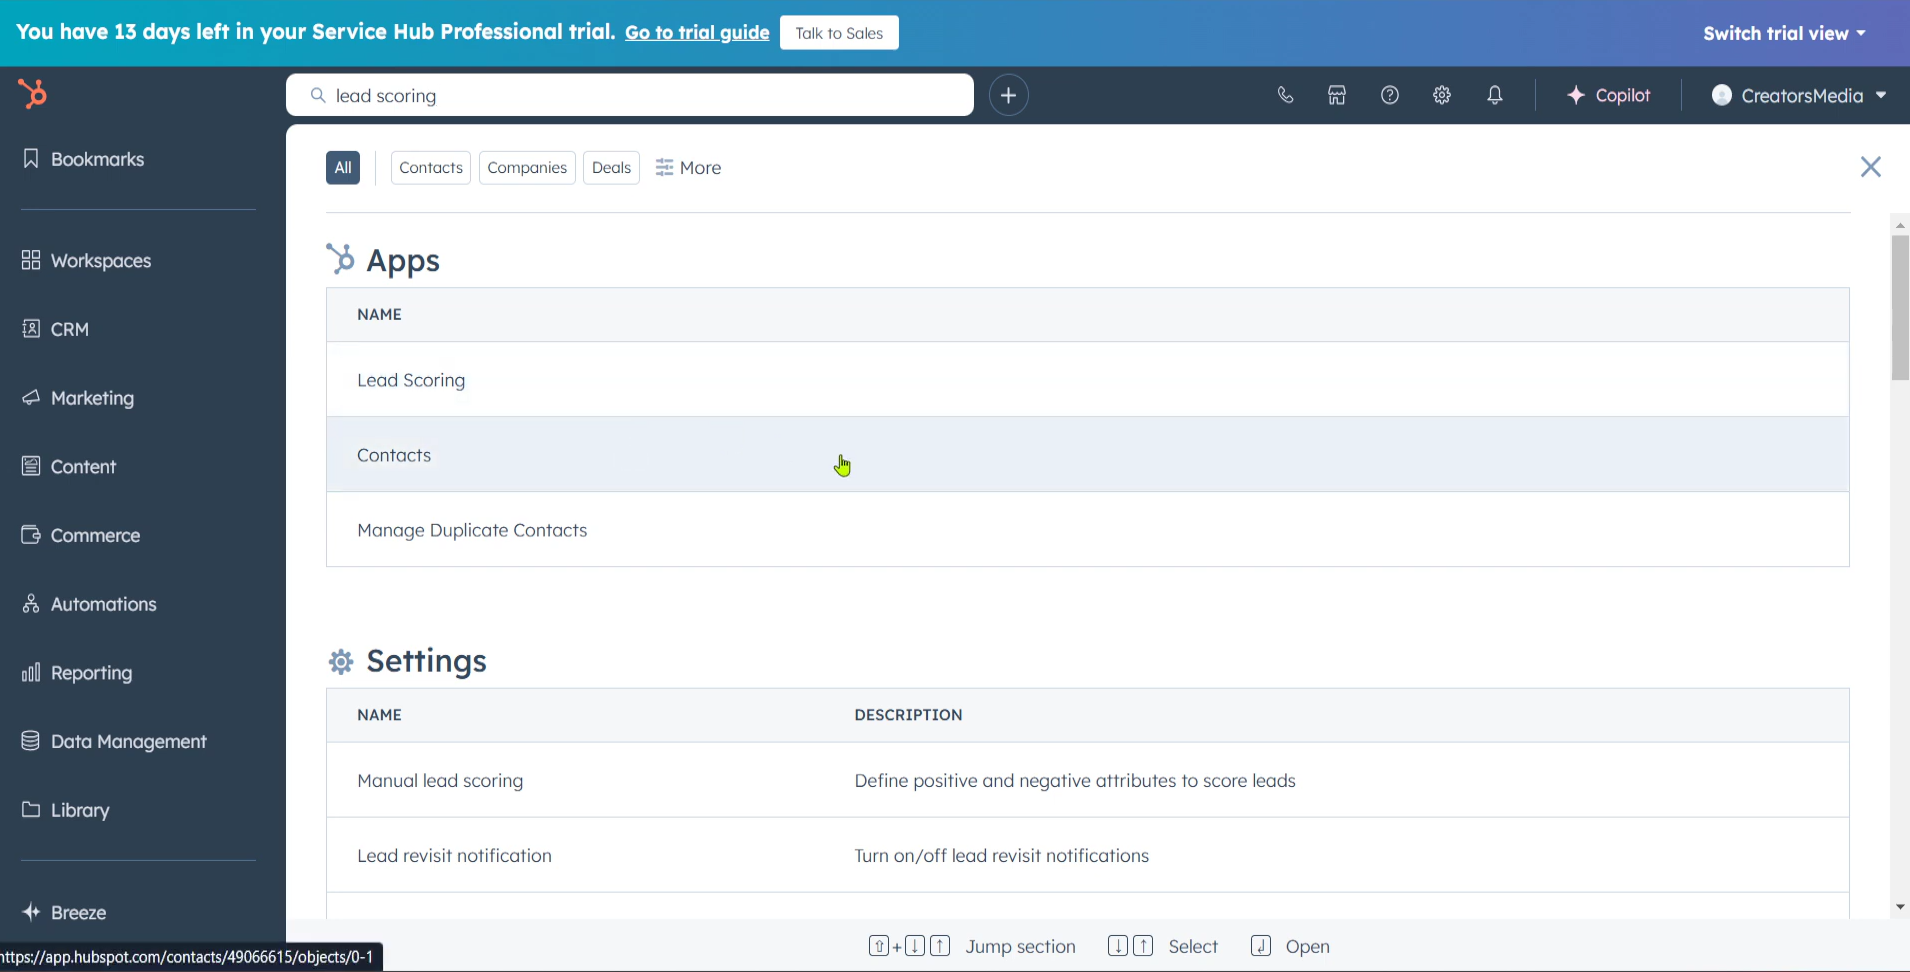Image resolution: width=1910 pixels, height=972 pixels.
Task: Click the plus create button
Action: coord(1008,95)
